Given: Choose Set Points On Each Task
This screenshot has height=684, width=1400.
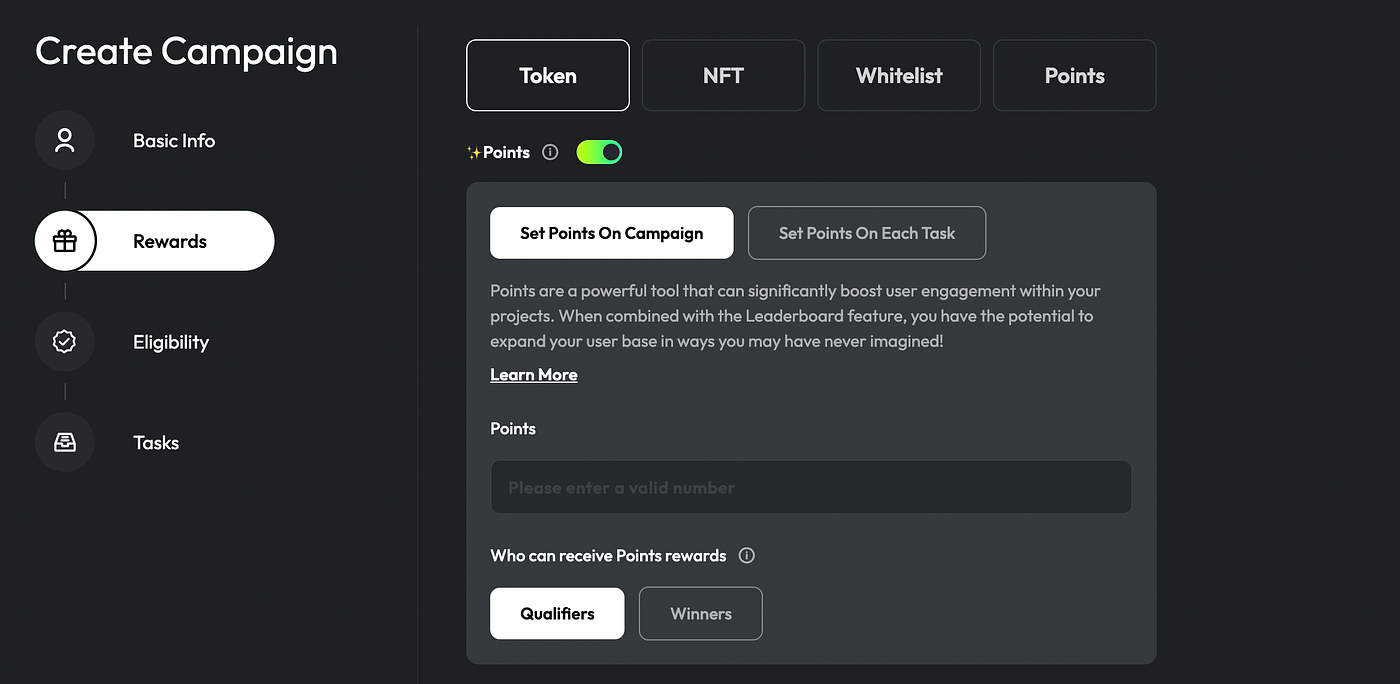Looking at the screenshot, I should (x=866, y=233).
